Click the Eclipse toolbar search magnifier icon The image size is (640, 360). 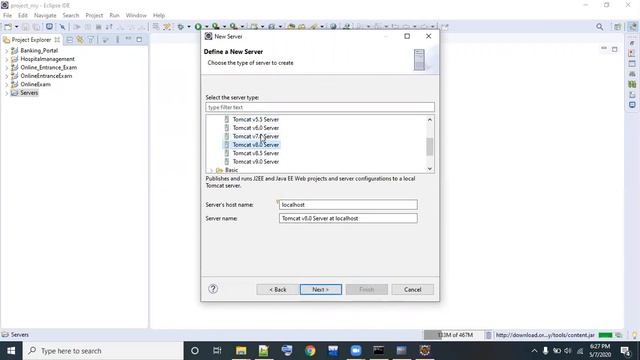(600, 27)
